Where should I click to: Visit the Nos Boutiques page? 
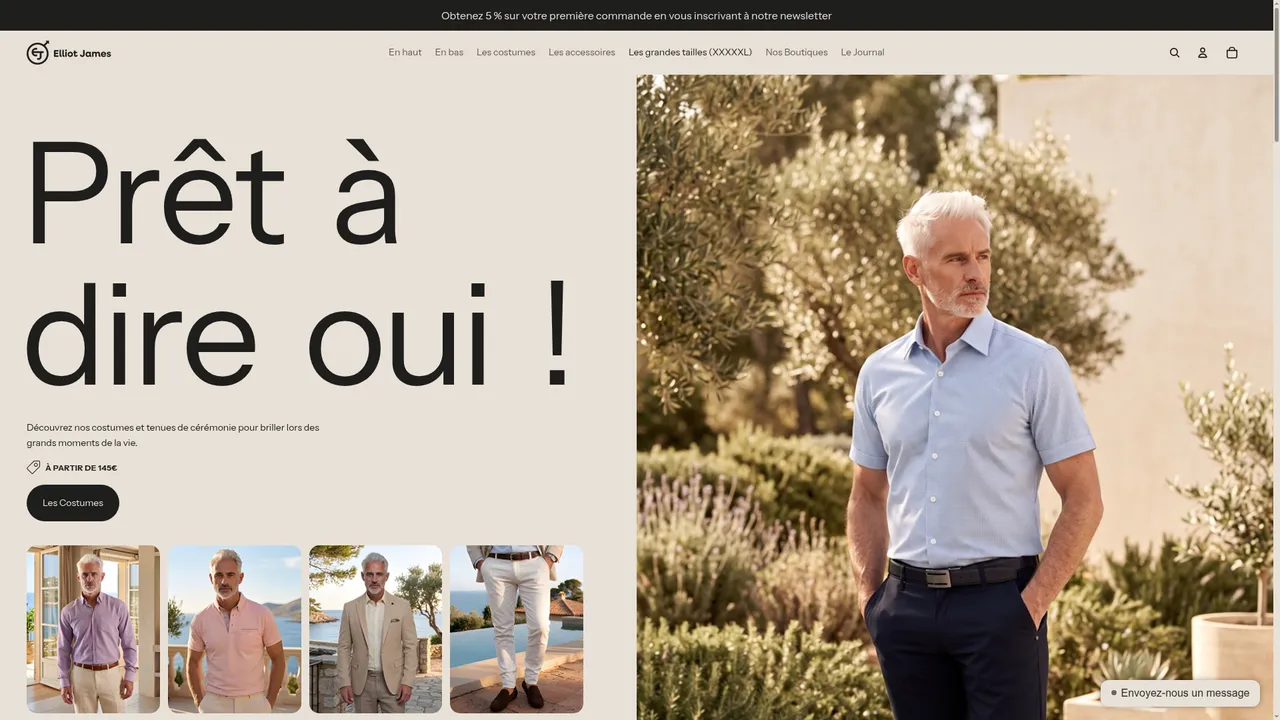point(796,52)
